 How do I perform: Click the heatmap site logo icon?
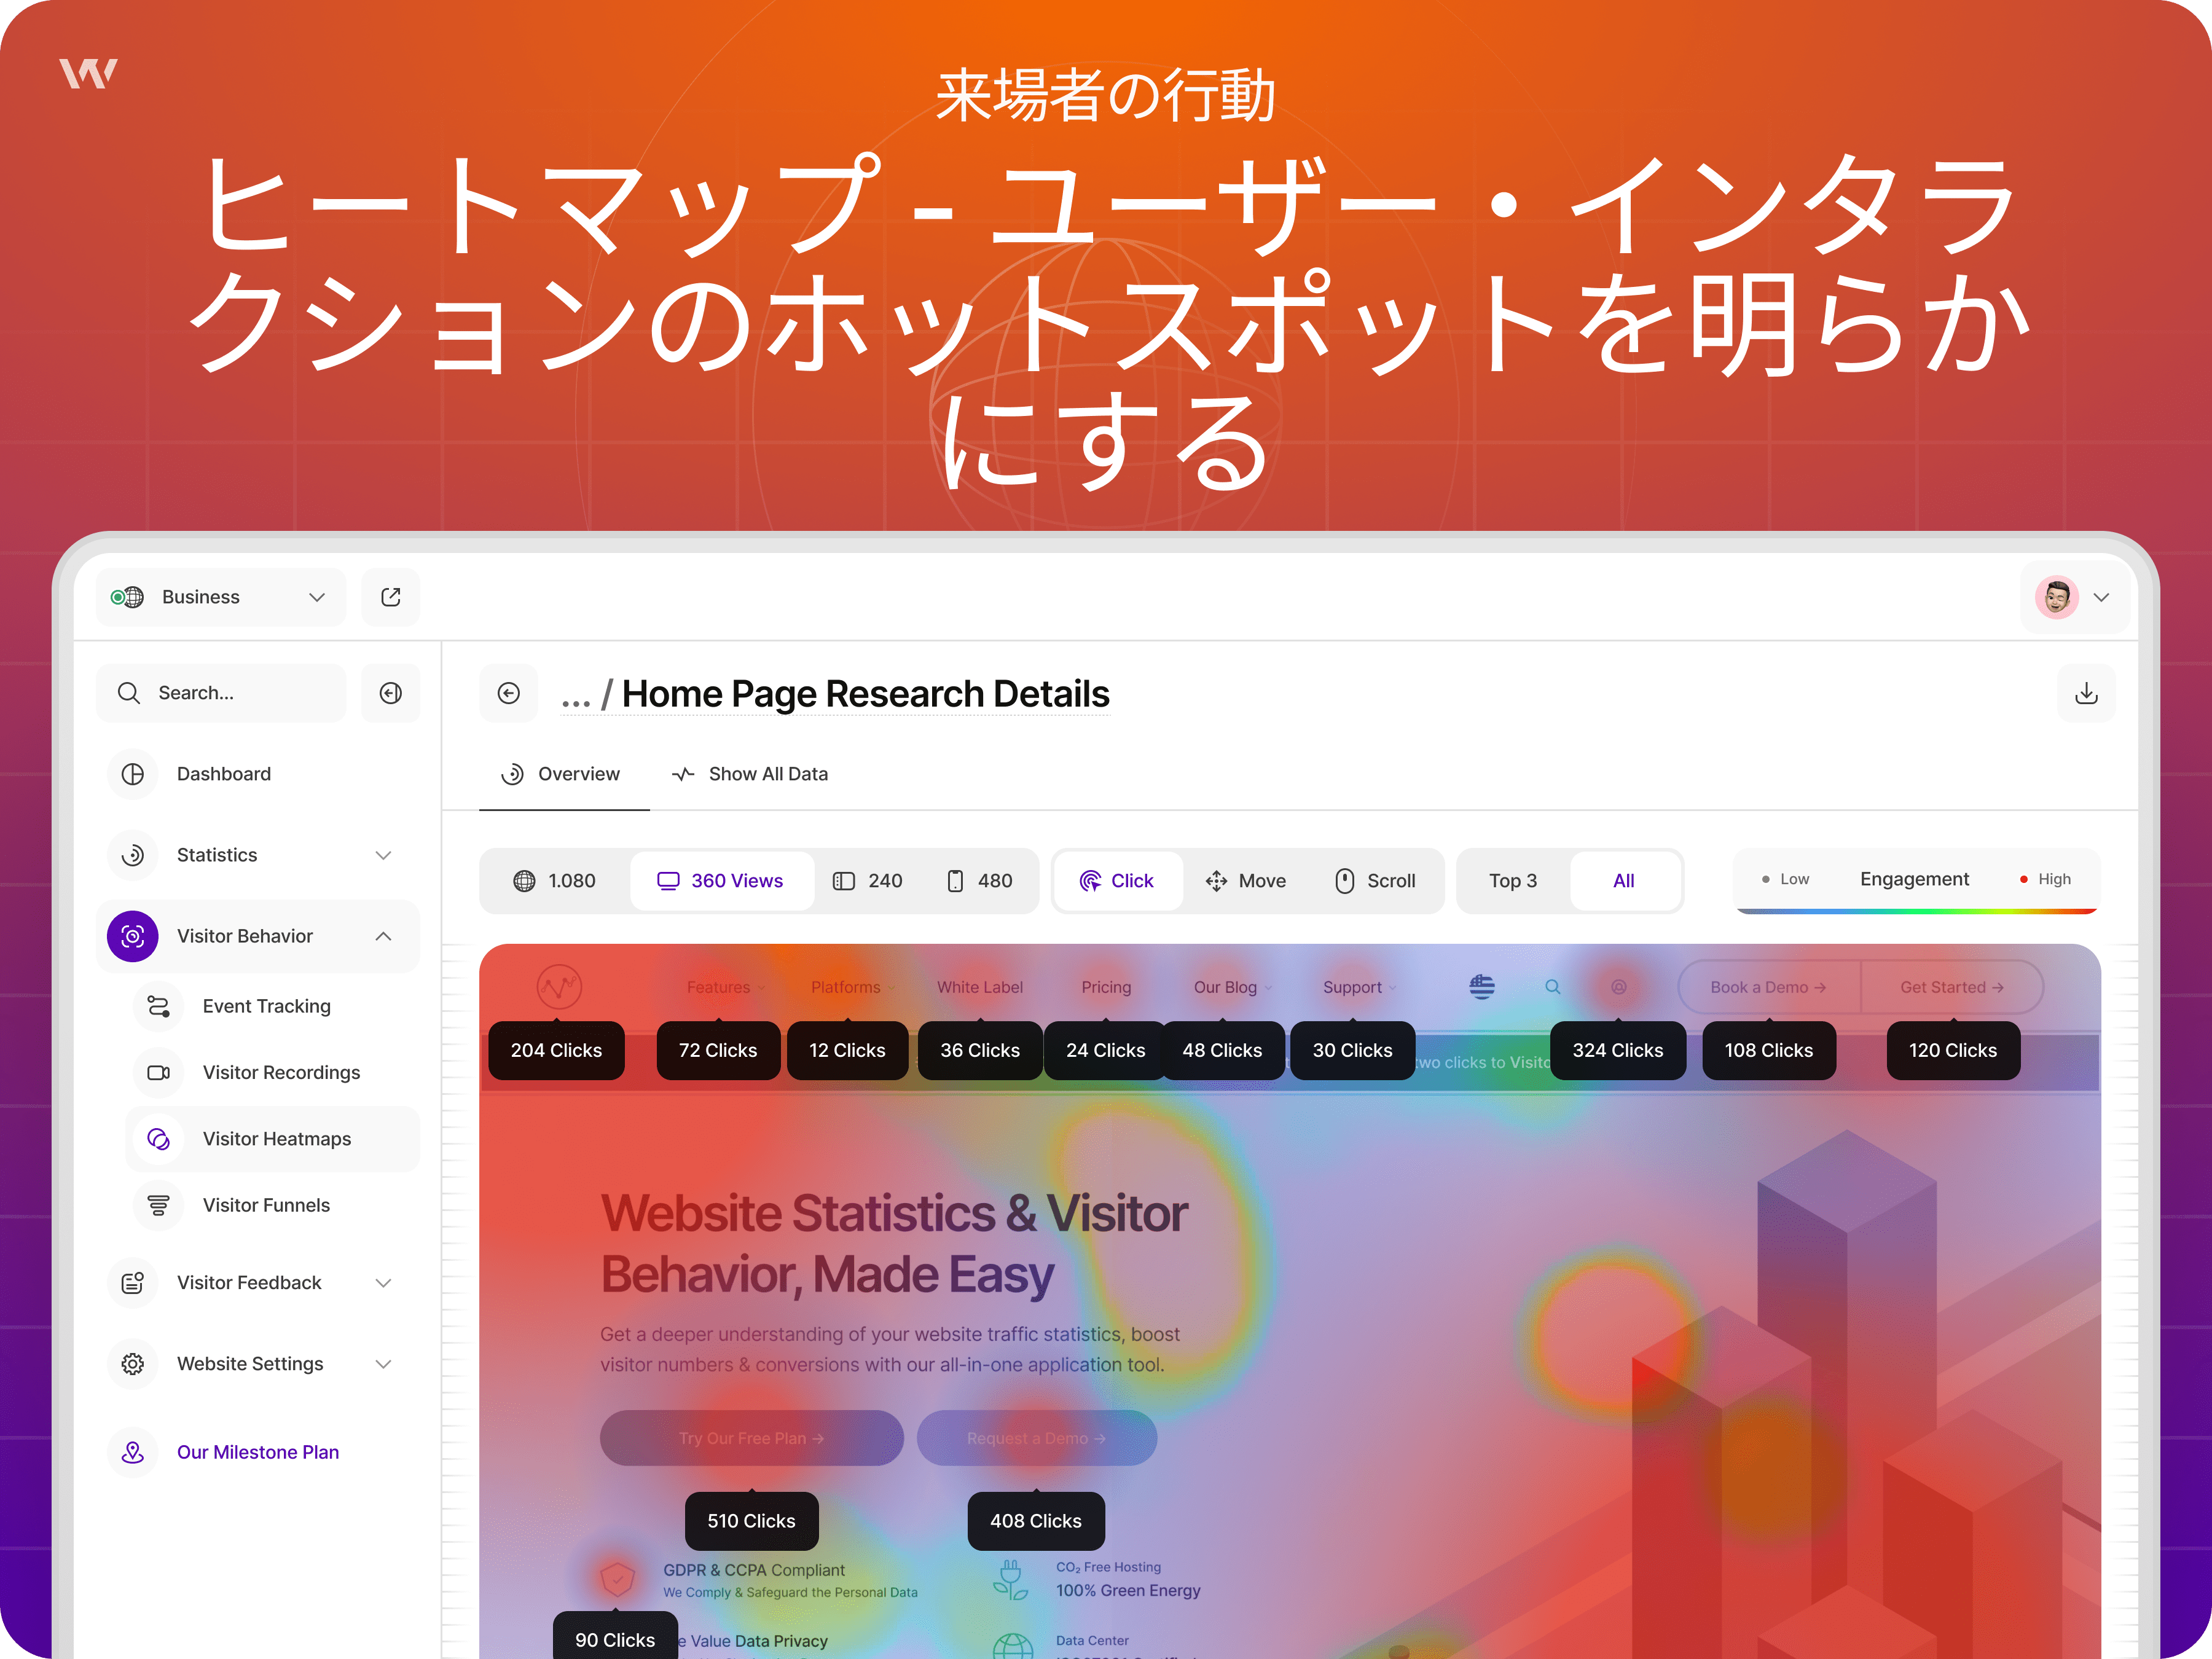(559, 987)
